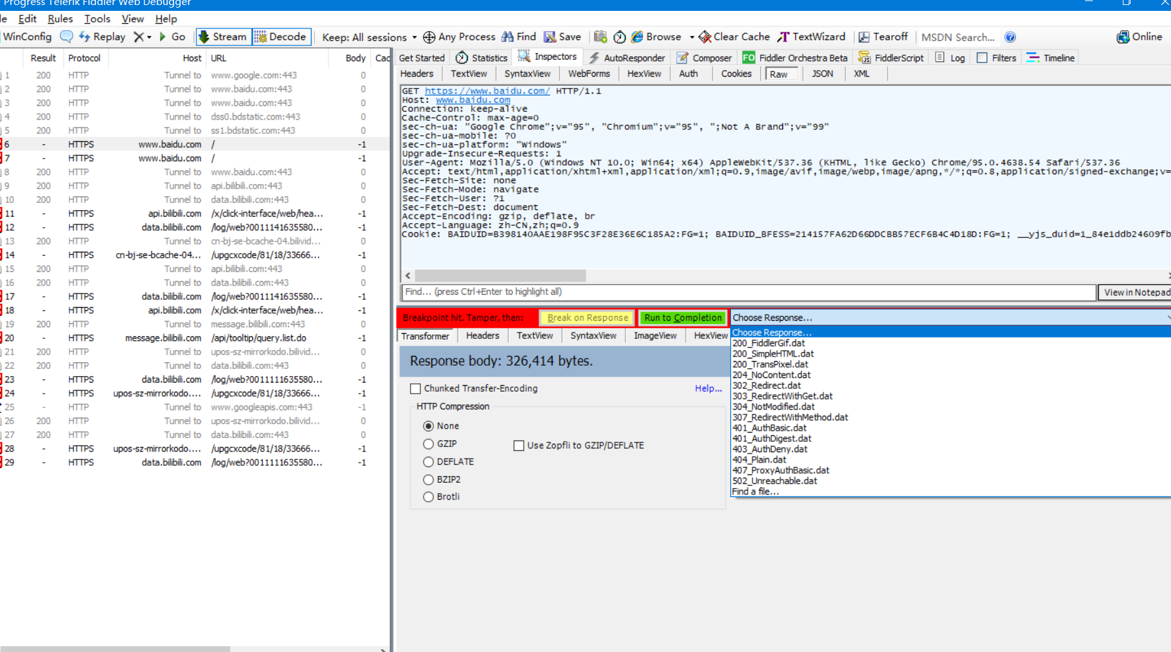Open the Tools menu

click(x=97, y=19)
